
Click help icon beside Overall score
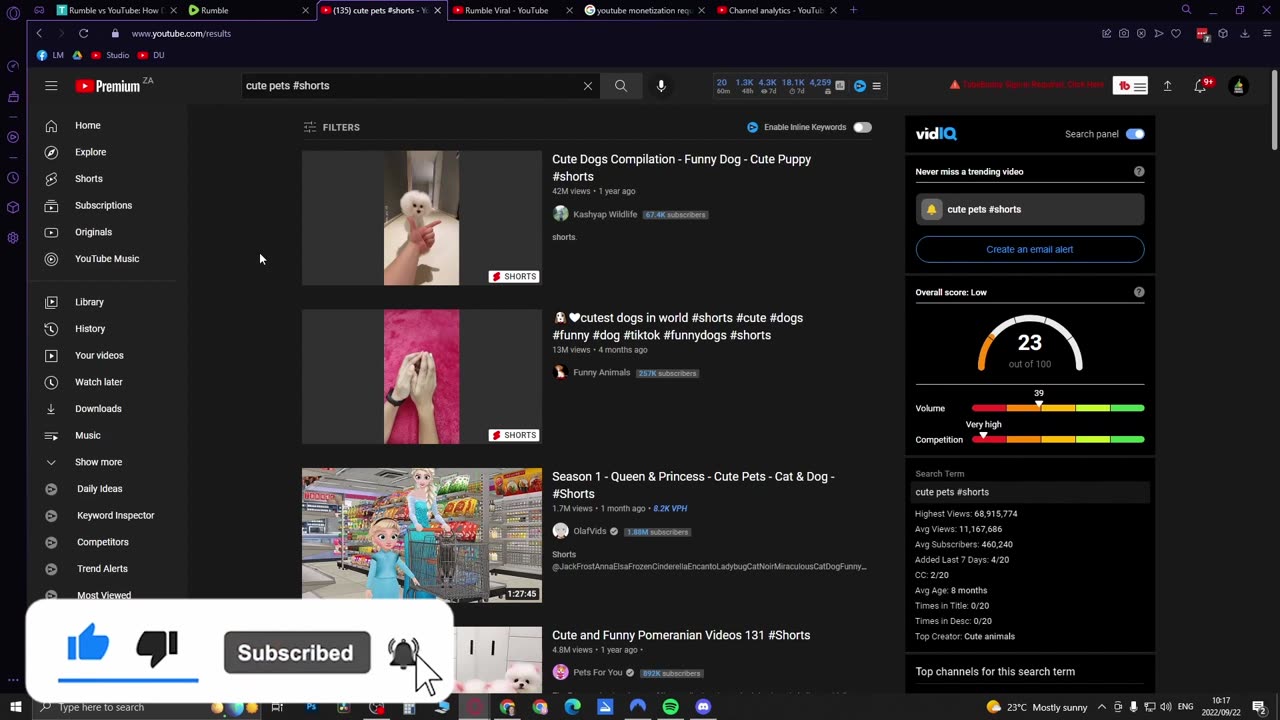point(1139,293)
